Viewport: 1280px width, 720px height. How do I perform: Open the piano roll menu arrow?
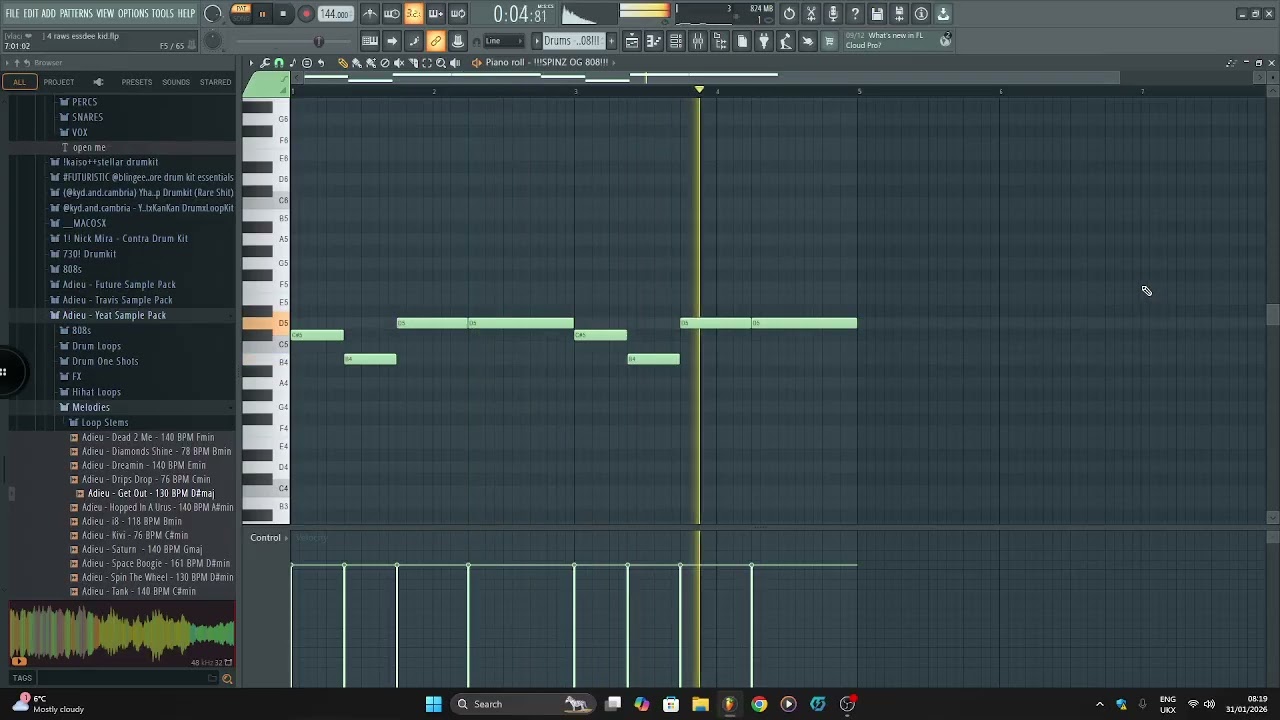point(251,63)
